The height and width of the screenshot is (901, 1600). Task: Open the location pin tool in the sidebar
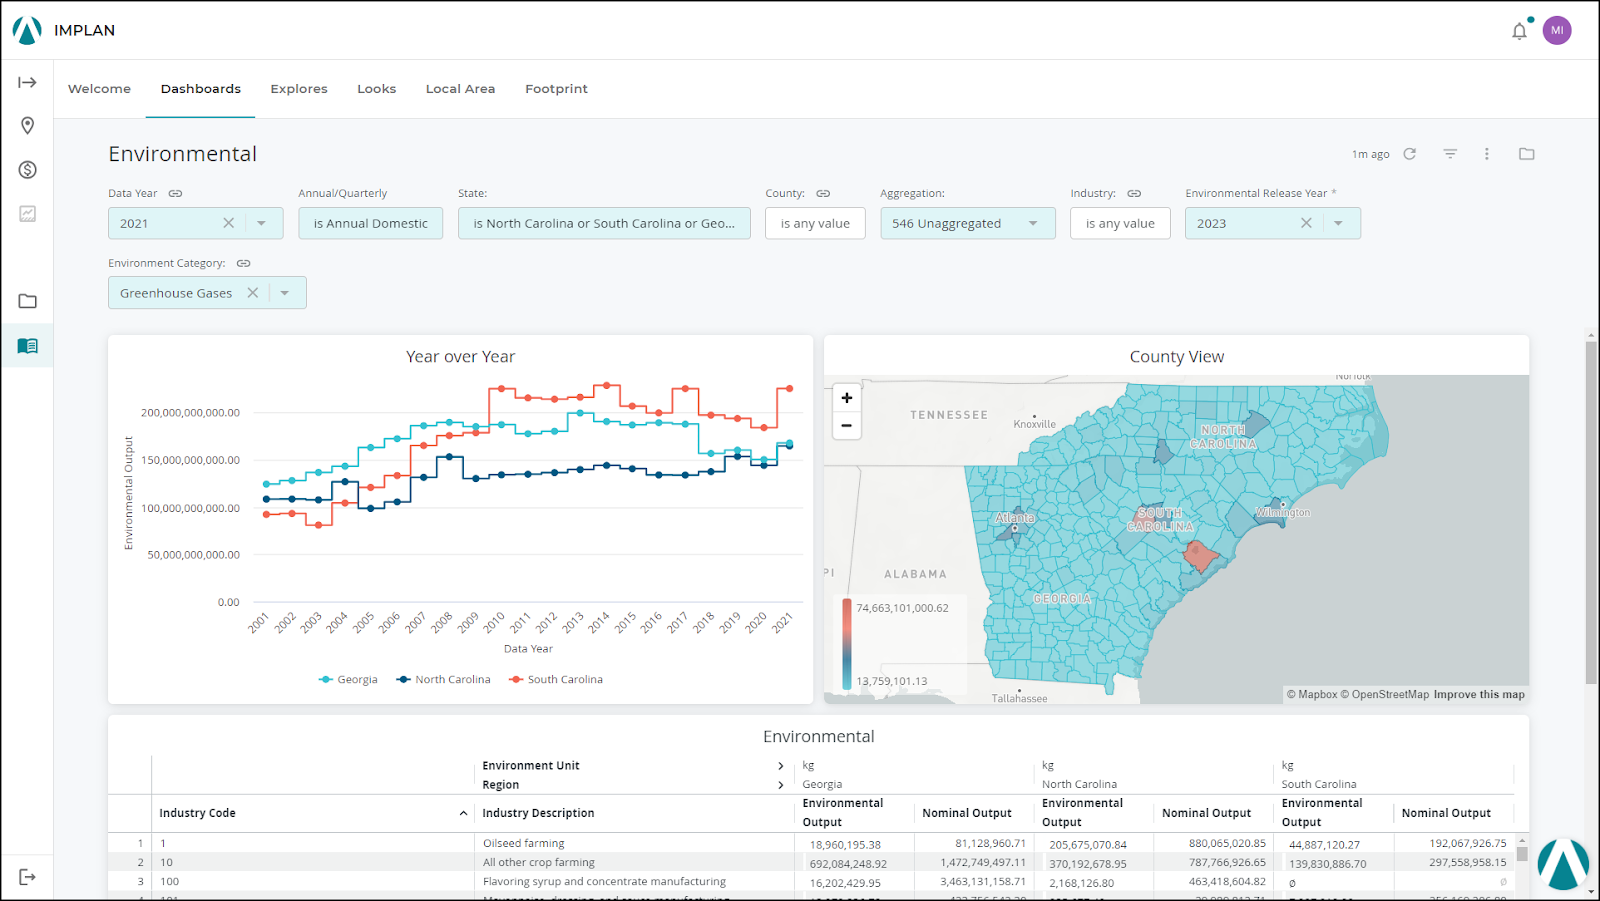pyautogui.click(x=27, y=126)
